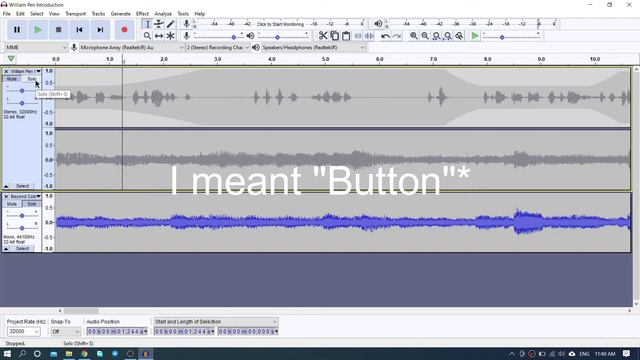The image size is (640, 360).
Task: Open the Analyze menu
Action: click(x=163, y=13)
